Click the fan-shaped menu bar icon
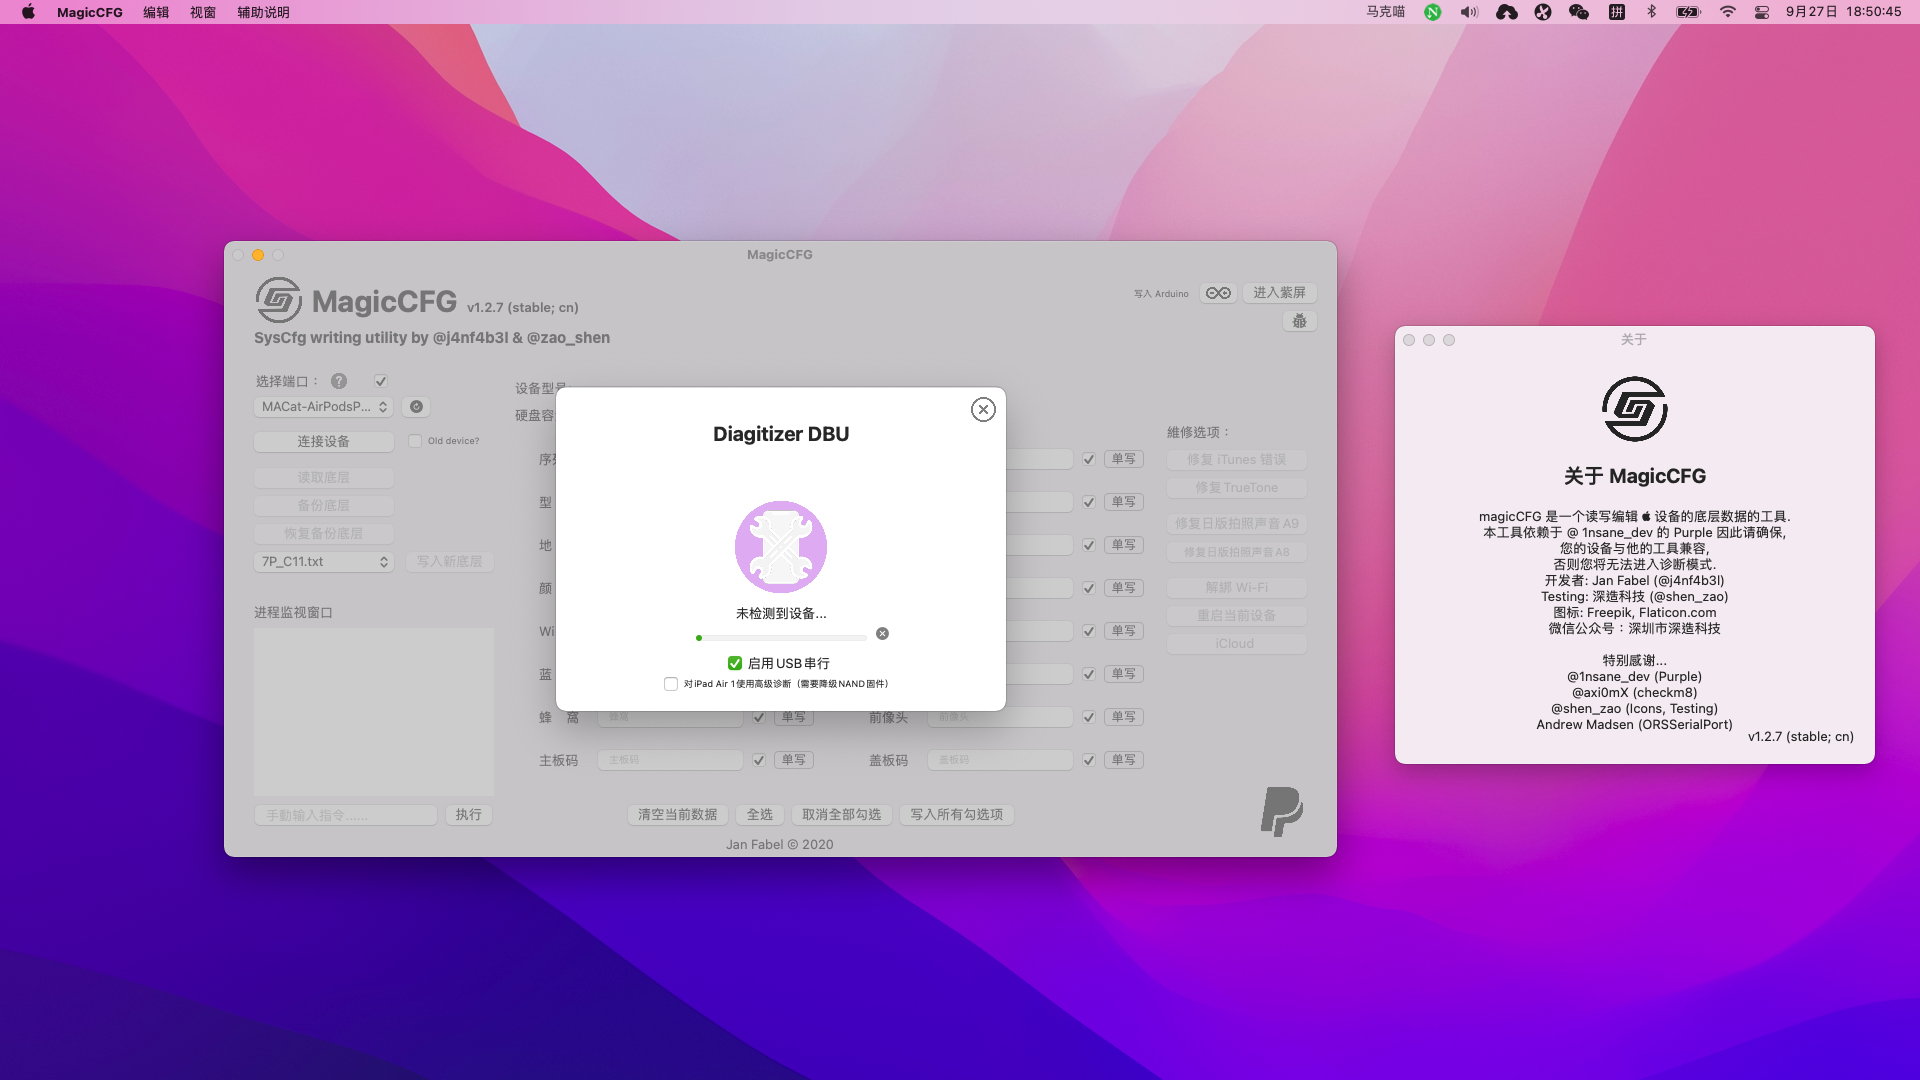The width and height of the screenshot is (1920, 1080). (x=1543, y=12)
